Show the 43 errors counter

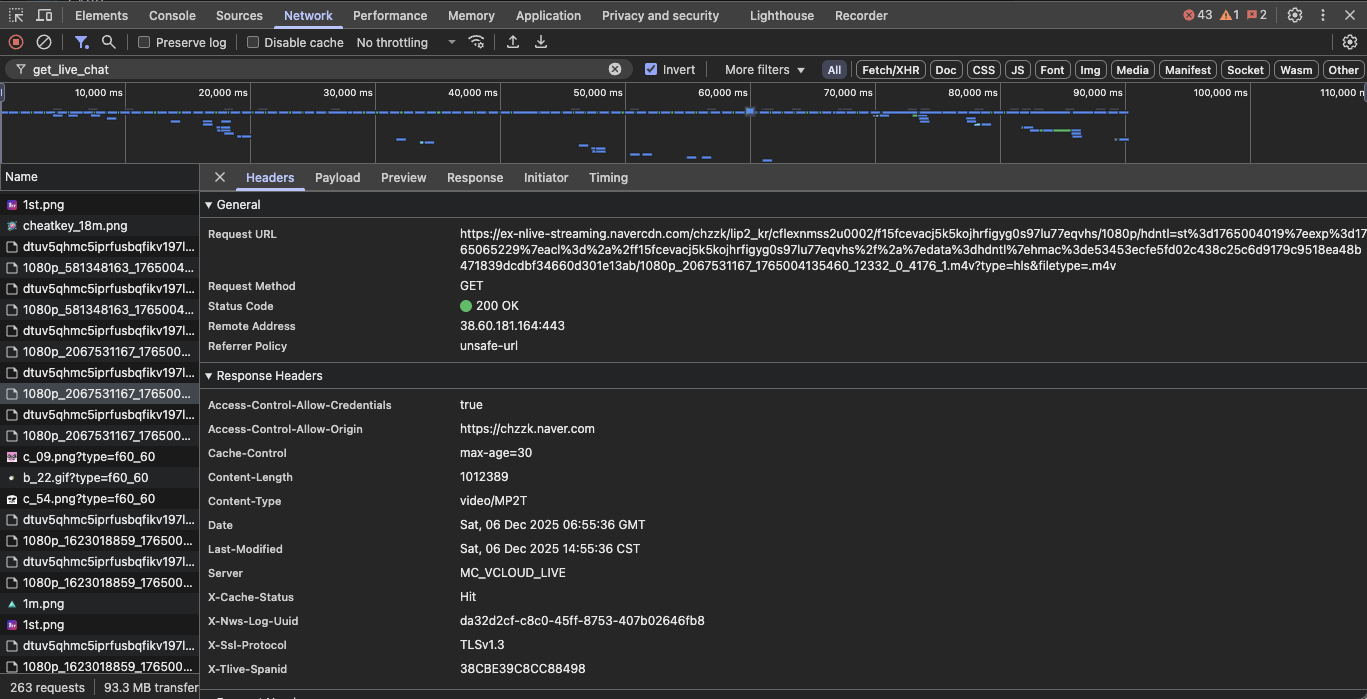tap(1197, 15)
